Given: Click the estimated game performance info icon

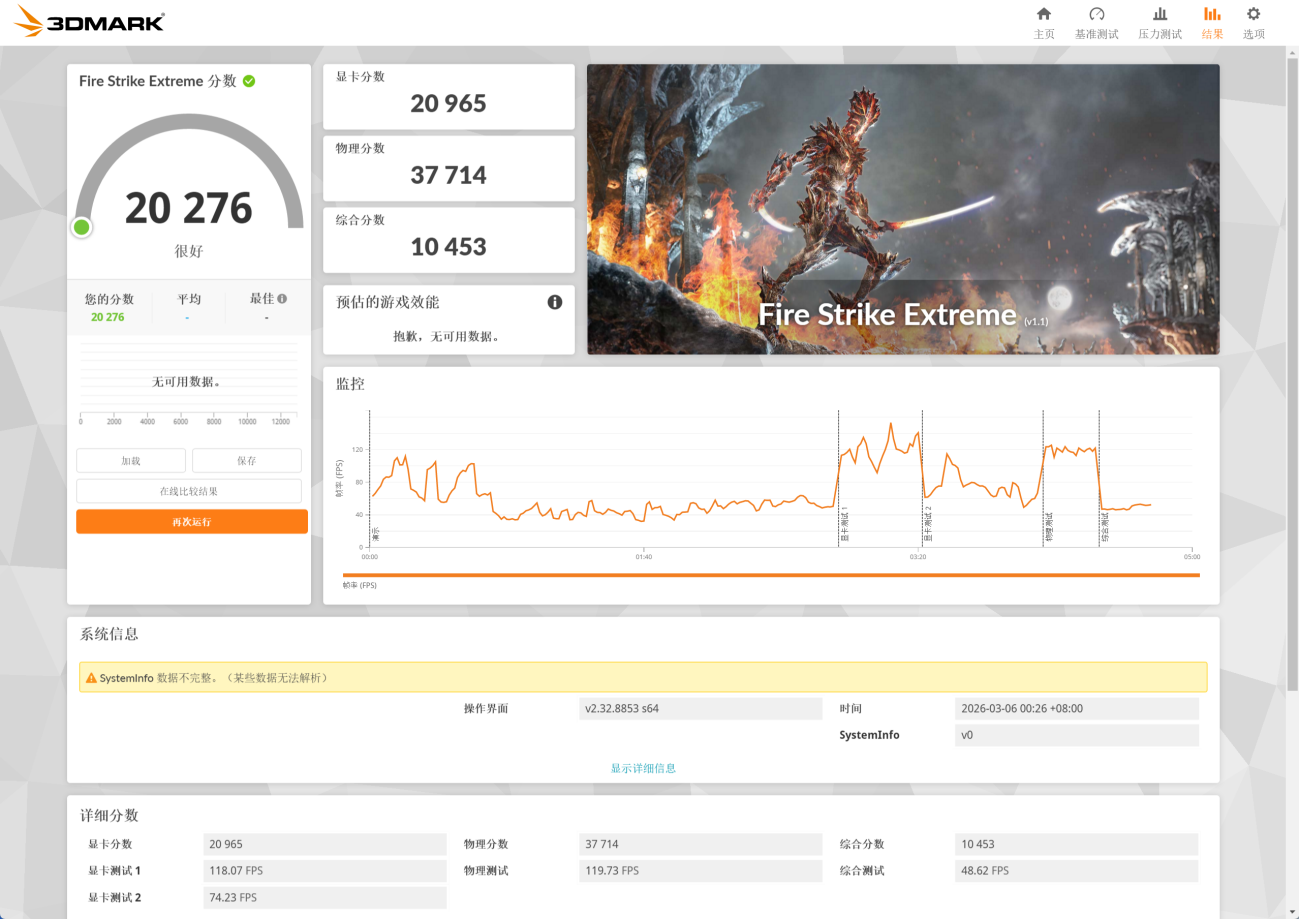Looking at the screenshot, I should tap(555, 302).
